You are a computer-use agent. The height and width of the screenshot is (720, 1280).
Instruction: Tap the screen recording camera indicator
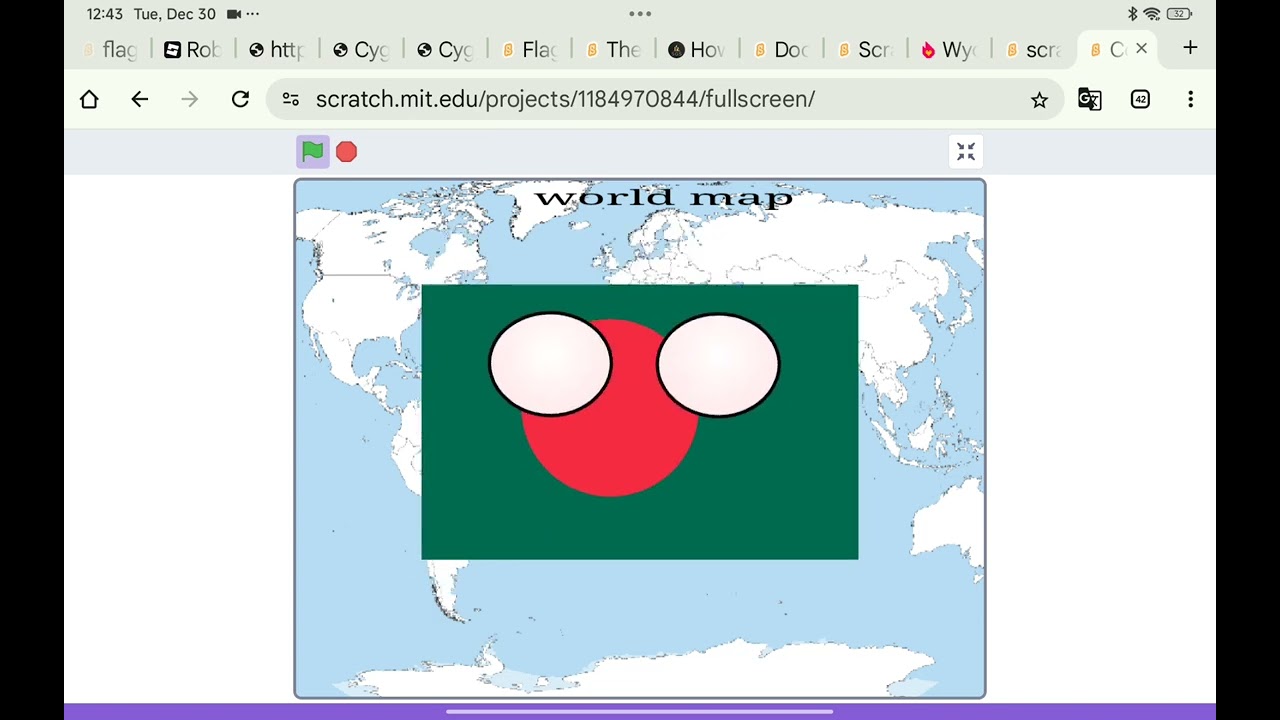click(234, 14)
